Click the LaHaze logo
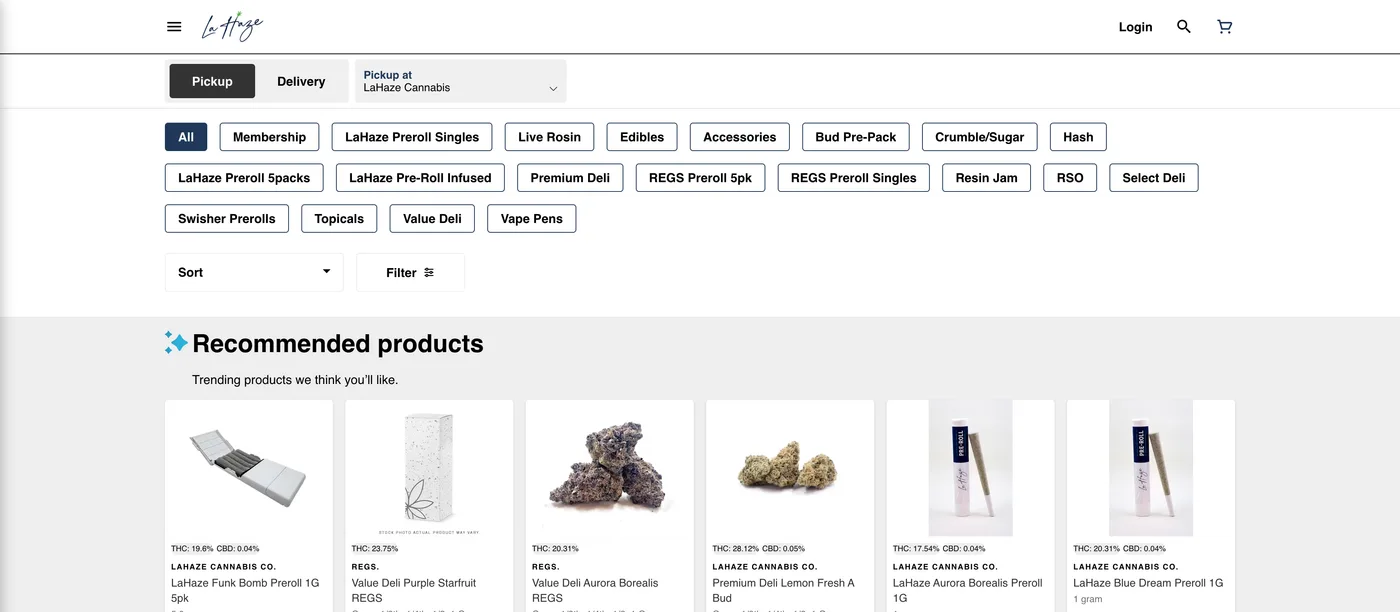This screenshot has width=1400, height=612. [232, 27]
